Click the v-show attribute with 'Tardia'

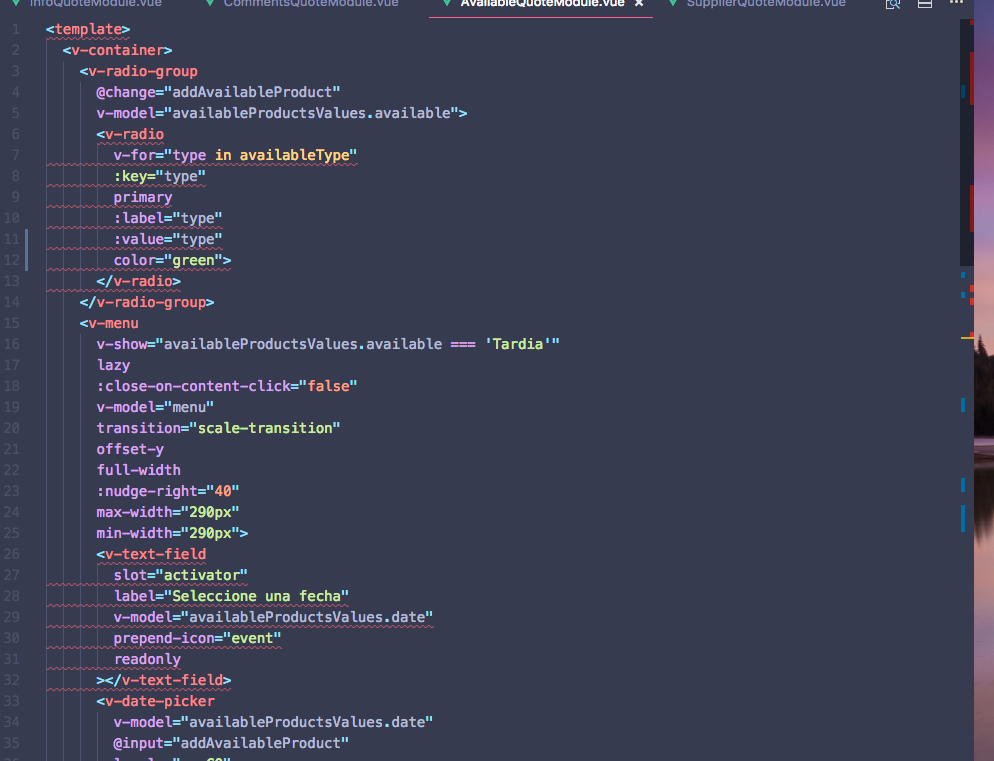(328, 344)
